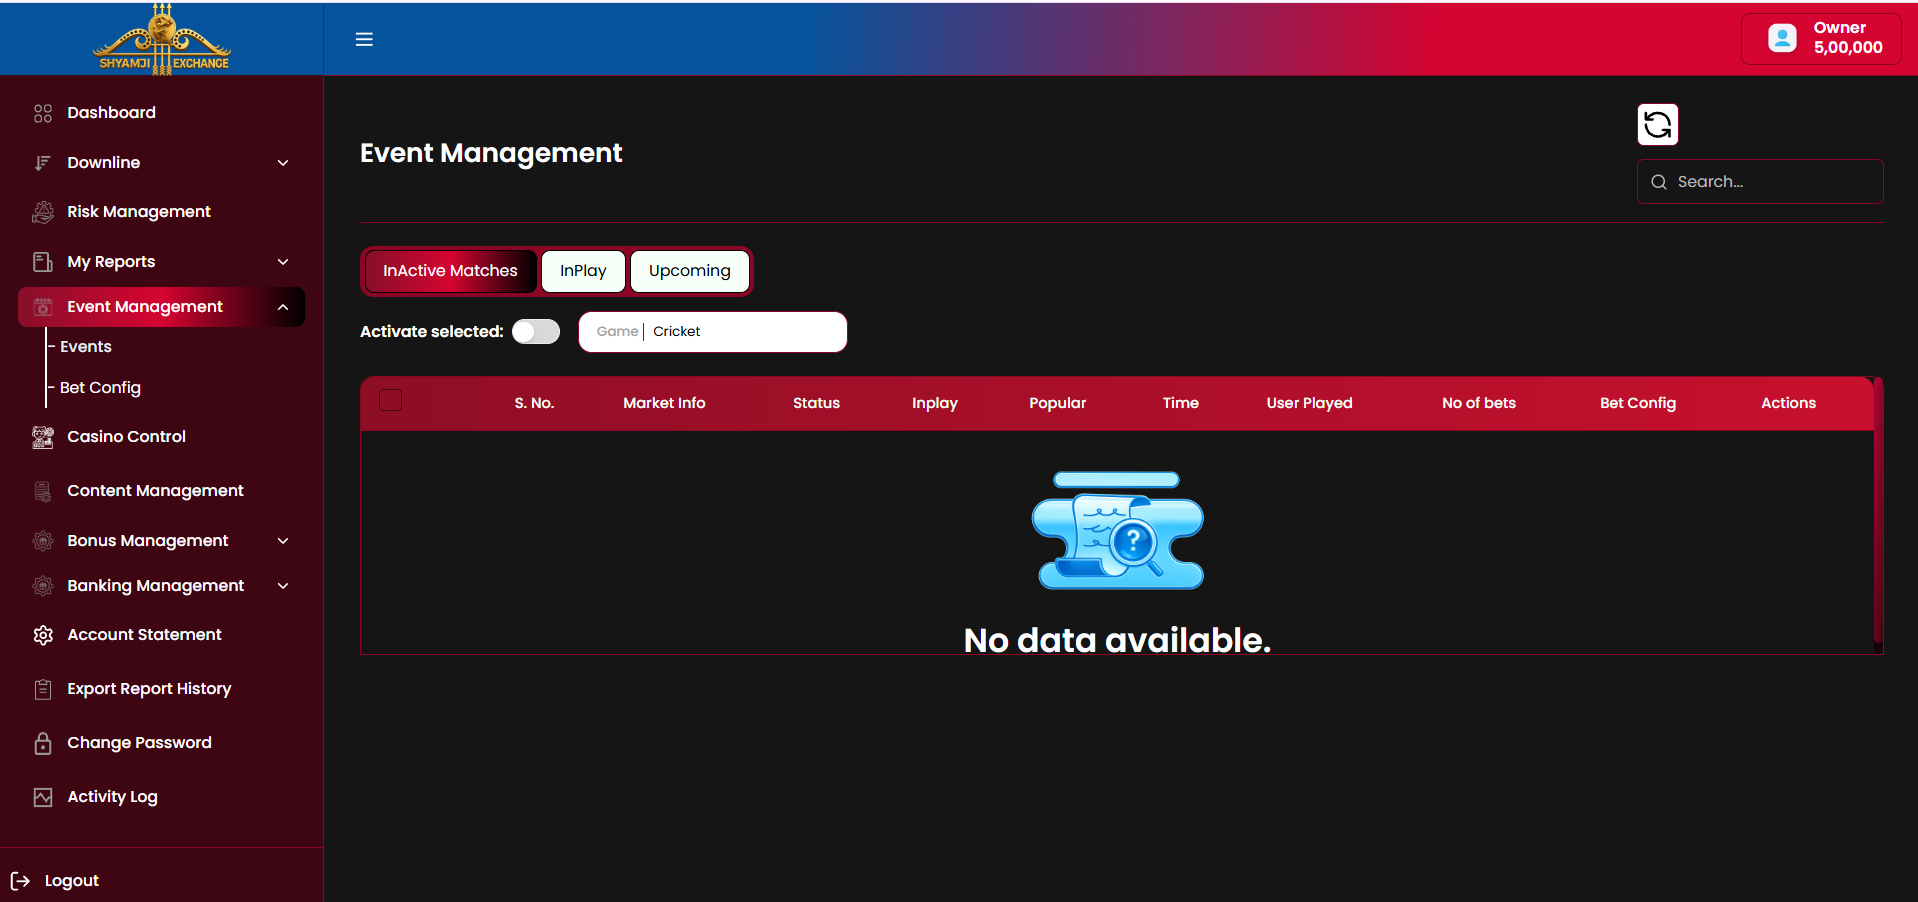The image size is (1918, 902).
Task: Toggle the Activate selected switch
Action: click(536, 332)
